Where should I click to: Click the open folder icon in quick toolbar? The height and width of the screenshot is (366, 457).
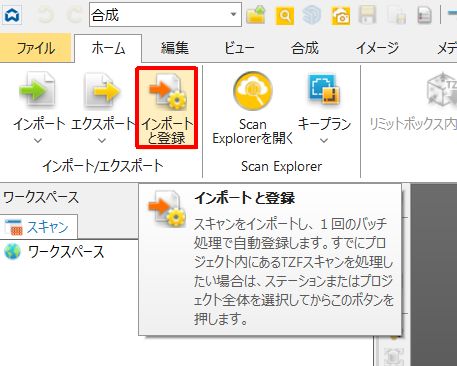click(x=256, y=14)
